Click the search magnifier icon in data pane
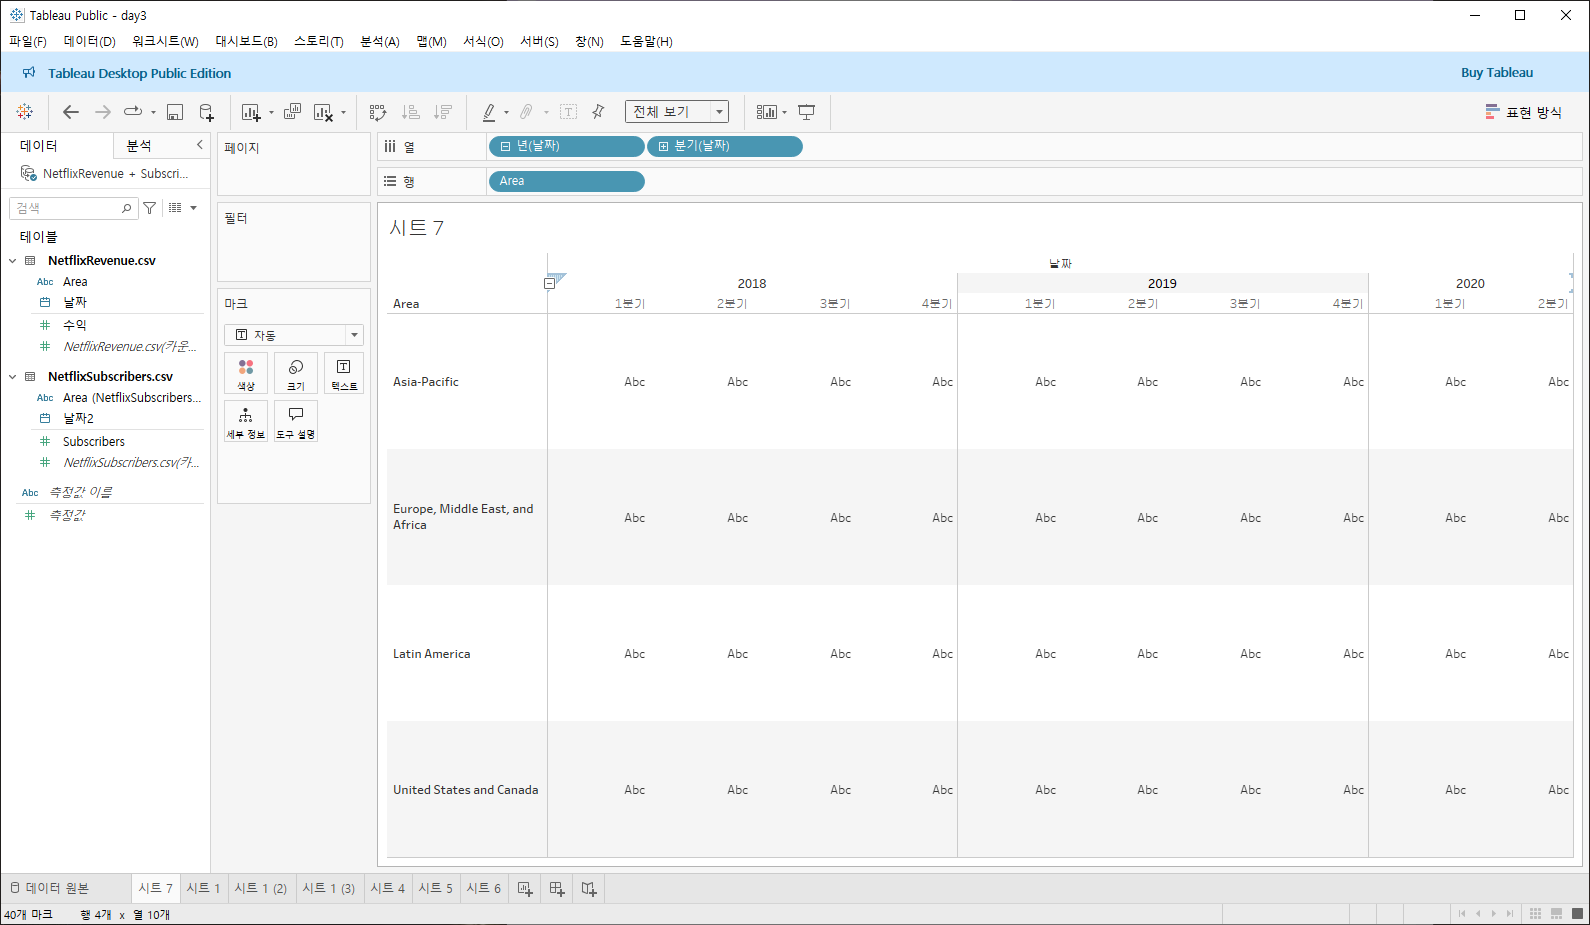This screenshot has width=1590, height=925. [127, 208]
